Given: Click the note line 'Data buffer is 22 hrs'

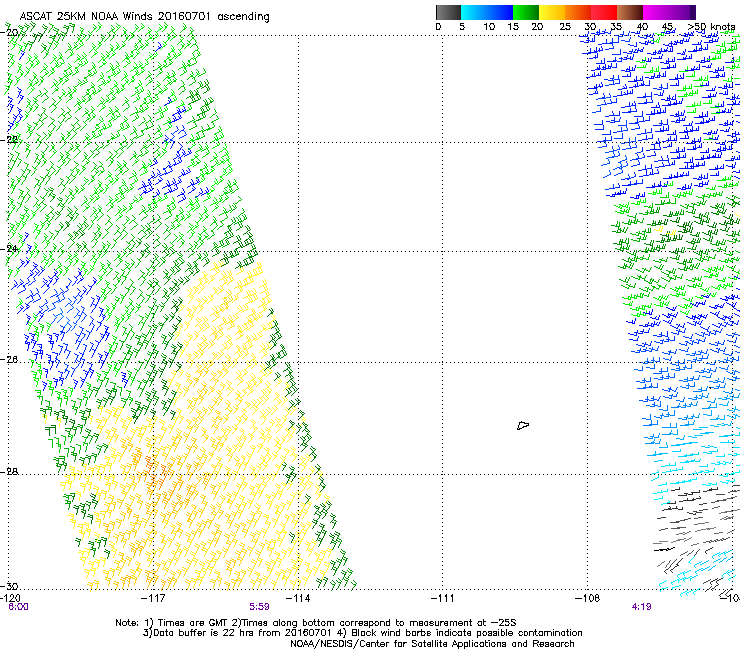Looking at the screenshot, I should [362, 633].
